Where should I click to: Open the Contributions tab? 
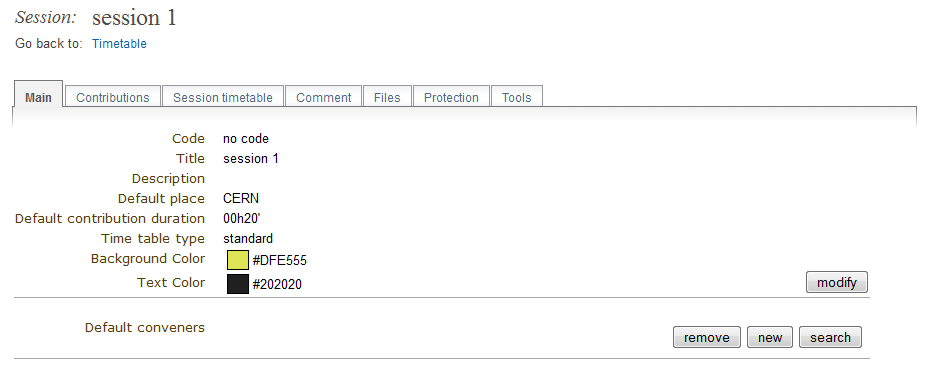(113, 97)
